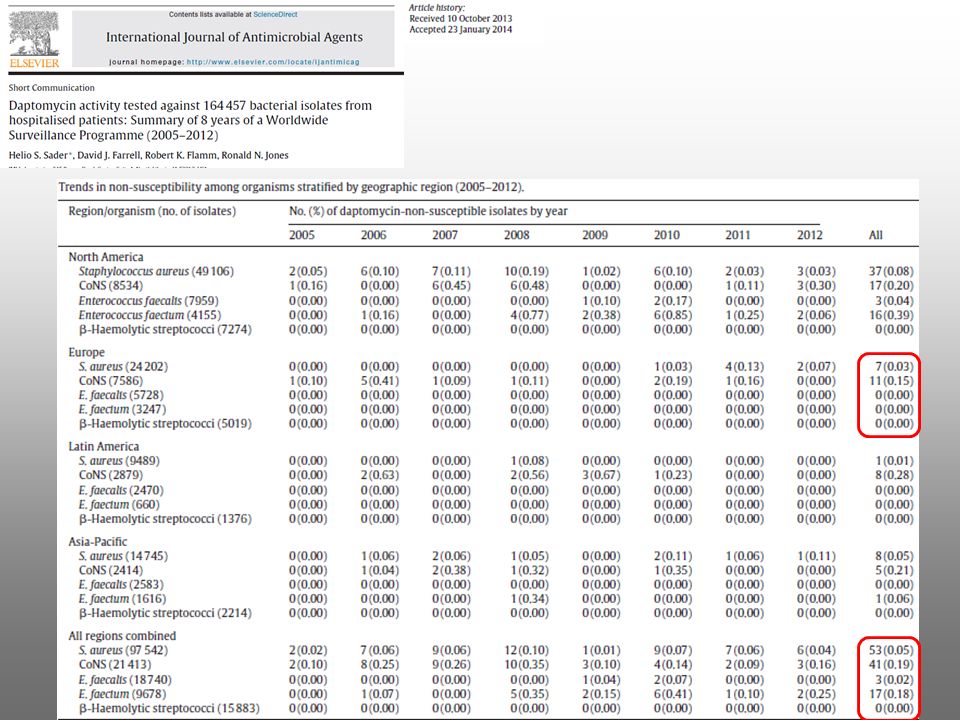This screenshot has width=960, height=720.
Task: Click row label 'E. faecalis (5728)'
Action: coord(121,395)
